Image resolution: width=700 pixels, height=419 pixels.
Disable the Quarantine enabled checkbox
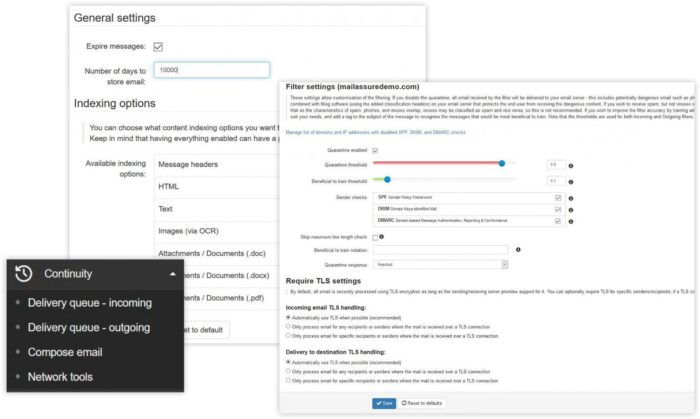point(375,150)
